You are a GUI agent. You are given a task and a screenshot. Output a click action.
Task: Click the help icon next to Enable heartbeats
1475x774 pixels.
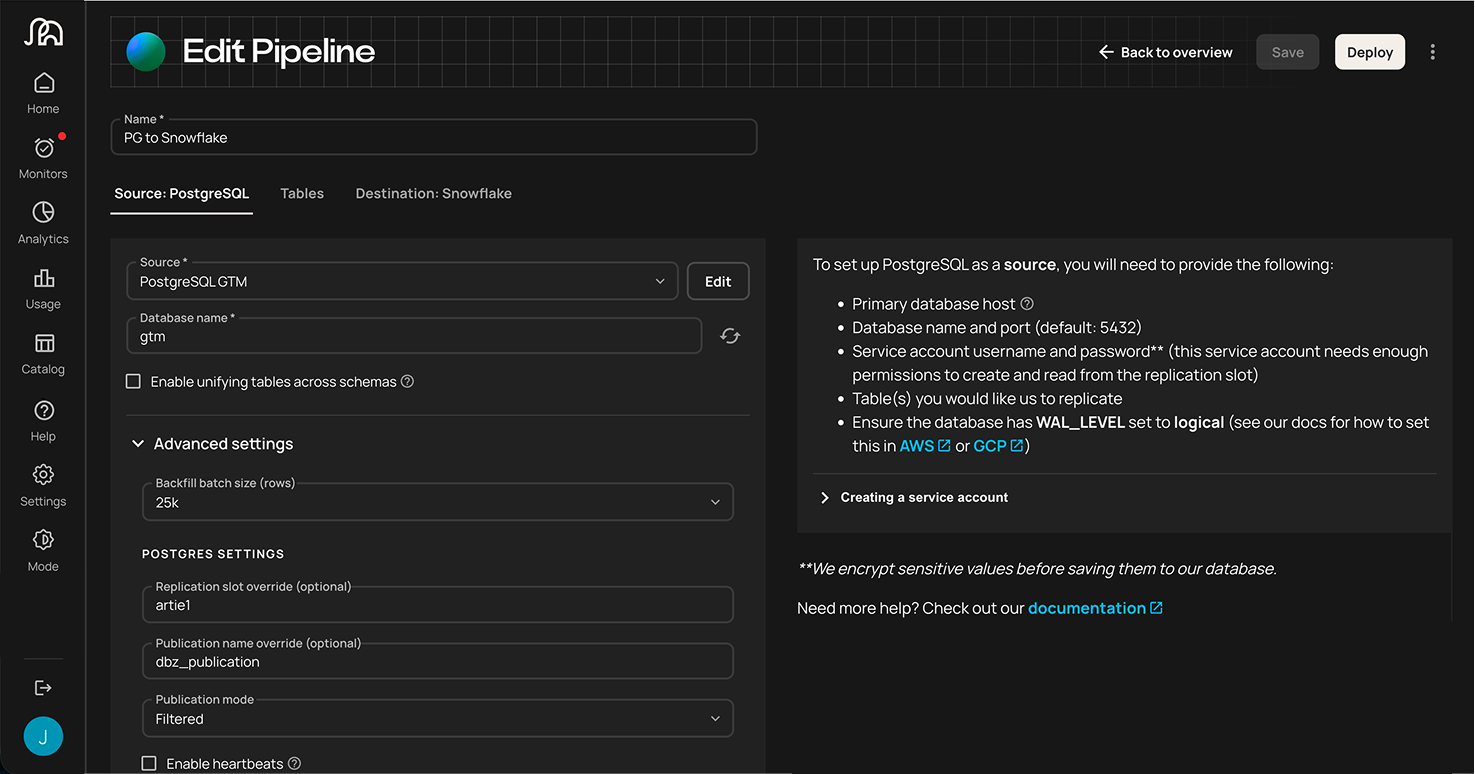(x=294, y=763)
